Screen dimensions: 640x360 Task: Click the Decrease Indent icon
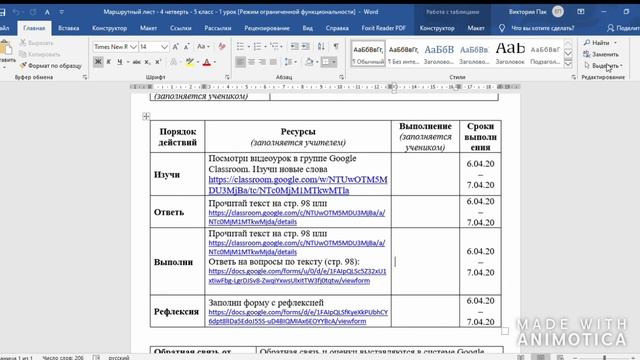294,47
